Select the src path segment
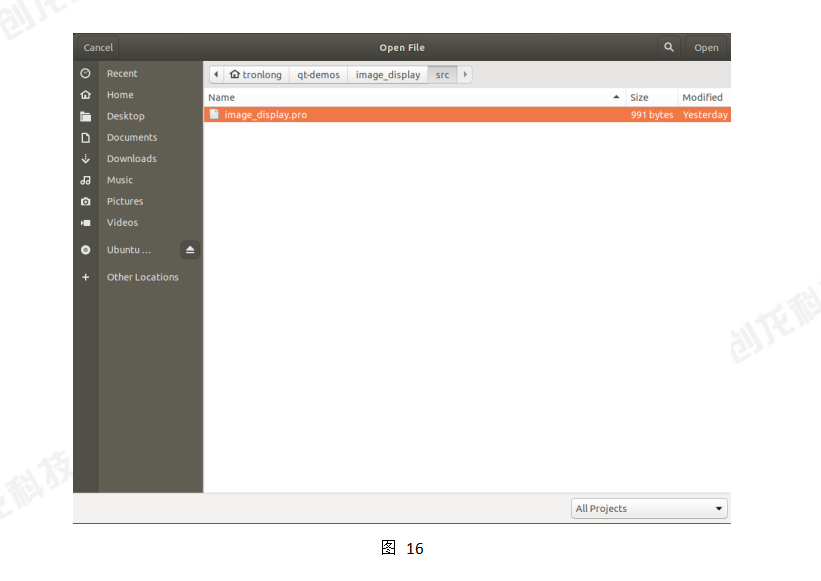821x581 pixels. pyautogui.click(x=442, y=74)
